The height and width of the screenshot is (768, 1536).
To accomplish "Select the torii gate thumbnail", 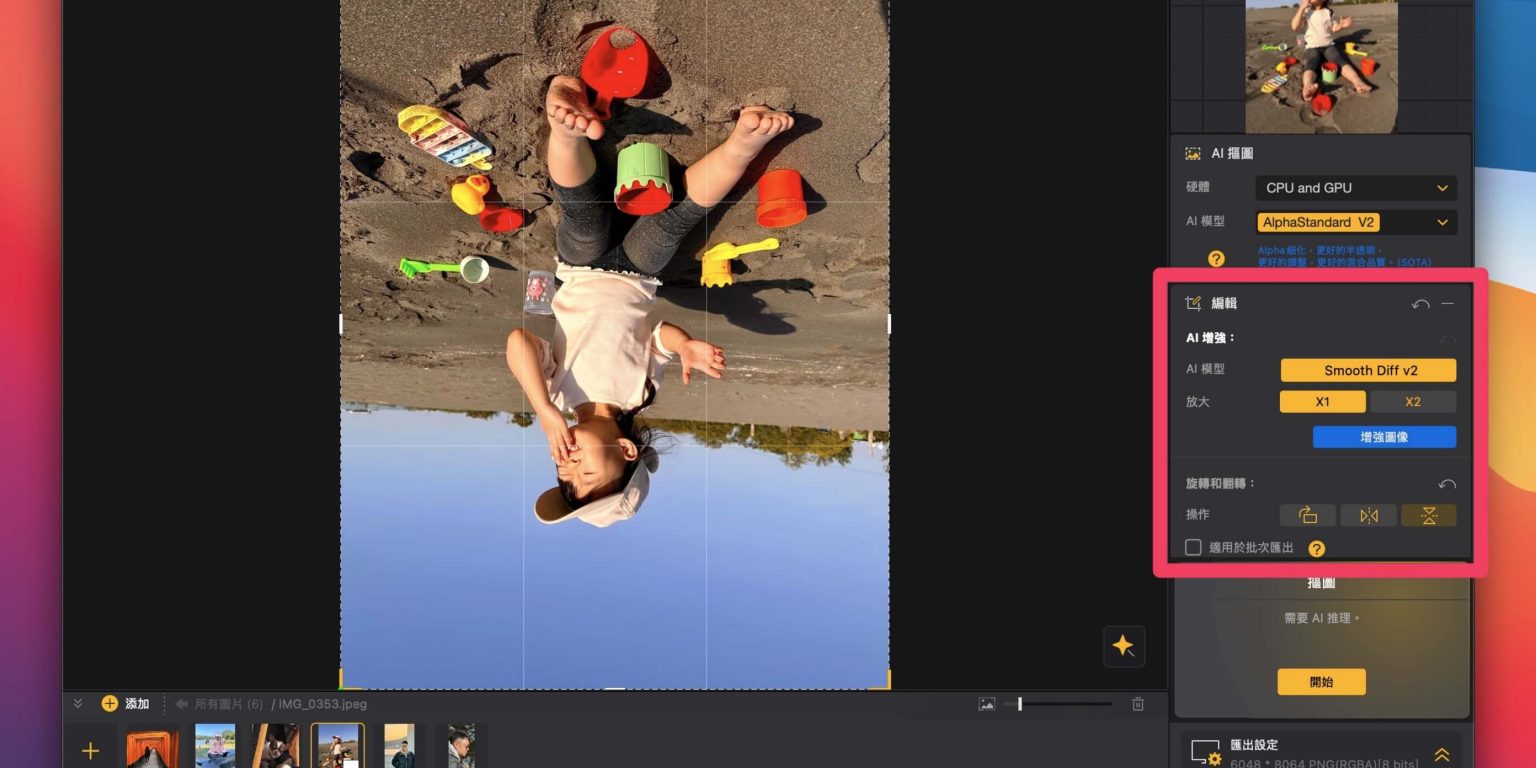I will (152, 747).
